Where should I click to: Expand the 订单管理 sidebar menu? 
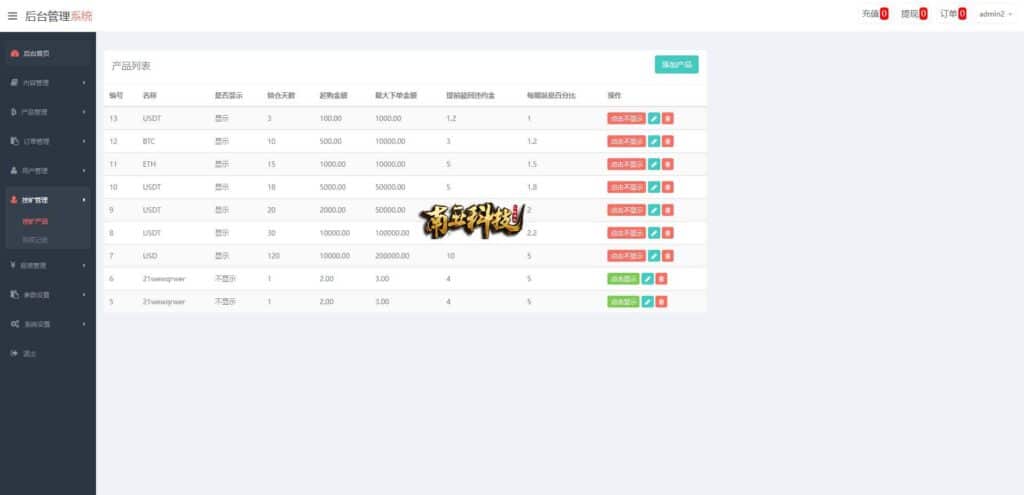point(48,141)
